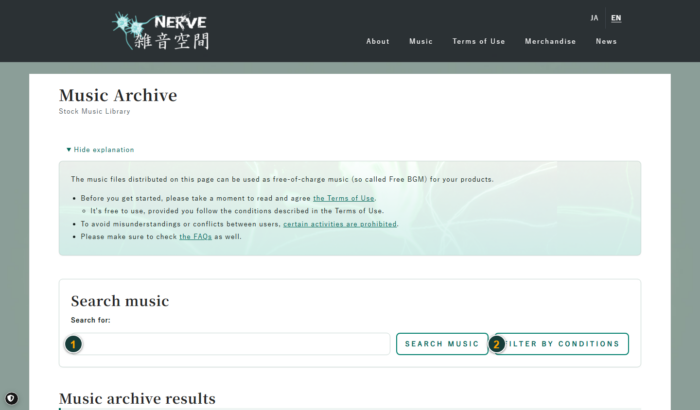Open Terms of Use in navigation
This screenshot has width=700, height=410.
coord(479,41)
